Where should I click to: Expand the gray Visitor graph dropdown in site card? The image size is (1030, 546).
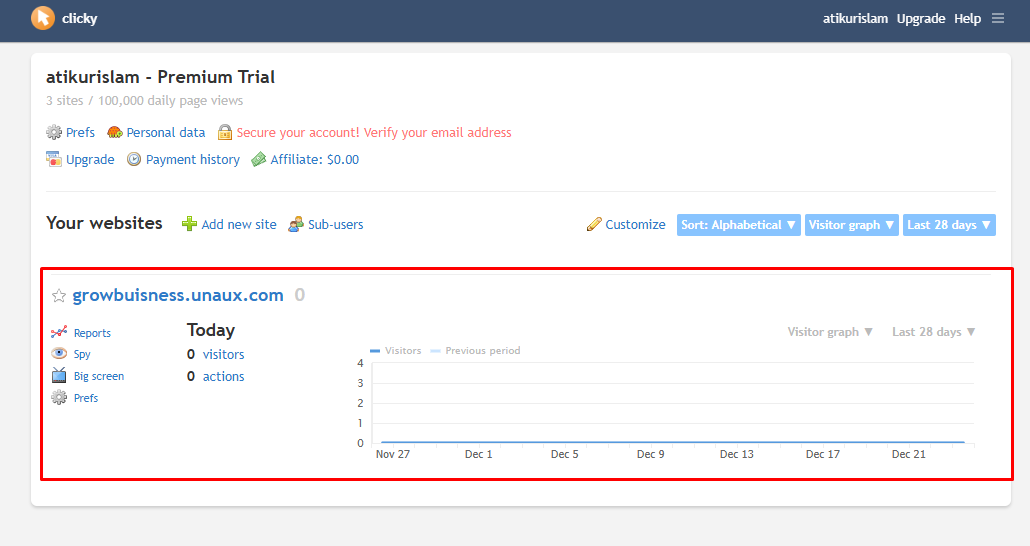pos(830,332)
